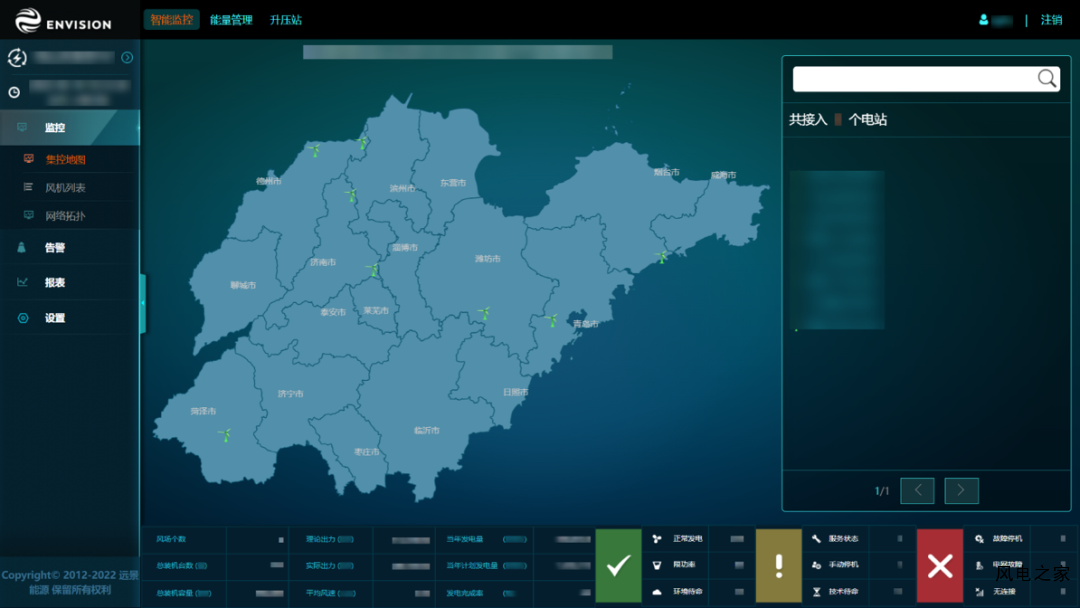Click the yellow exclamation status tile
1080x608 pixels.
(x=778, y=565)
